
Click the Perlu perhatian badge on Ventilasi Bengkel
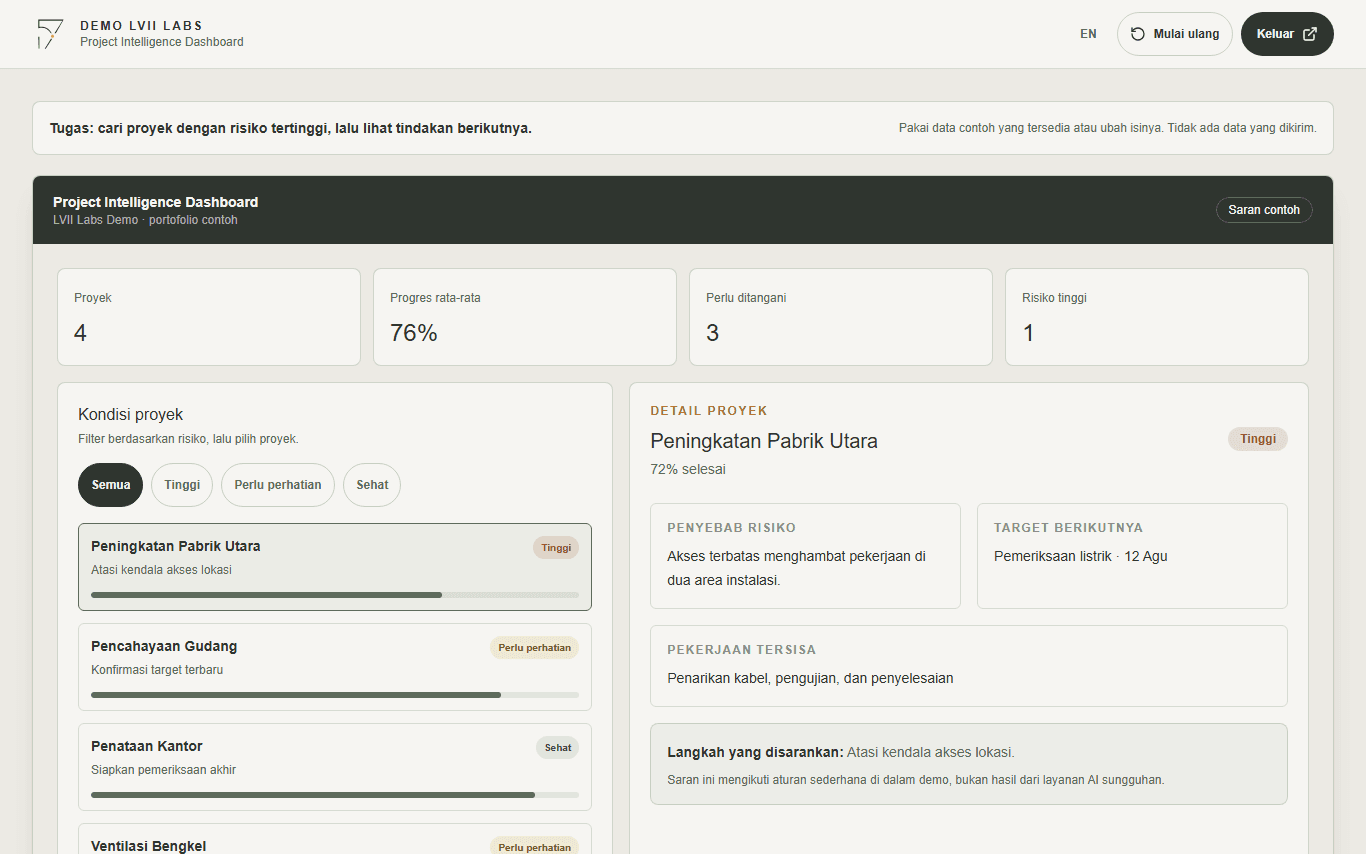tap(534, 846)
